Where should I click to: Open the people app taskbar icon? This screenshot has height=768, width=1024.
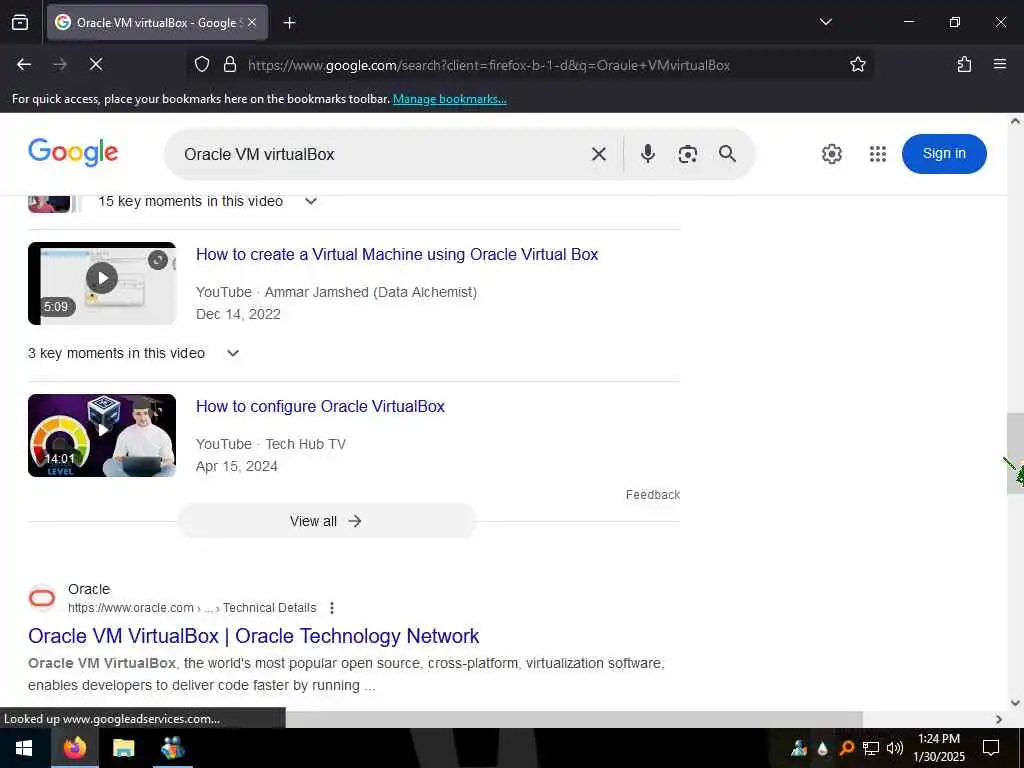point(172,748)
